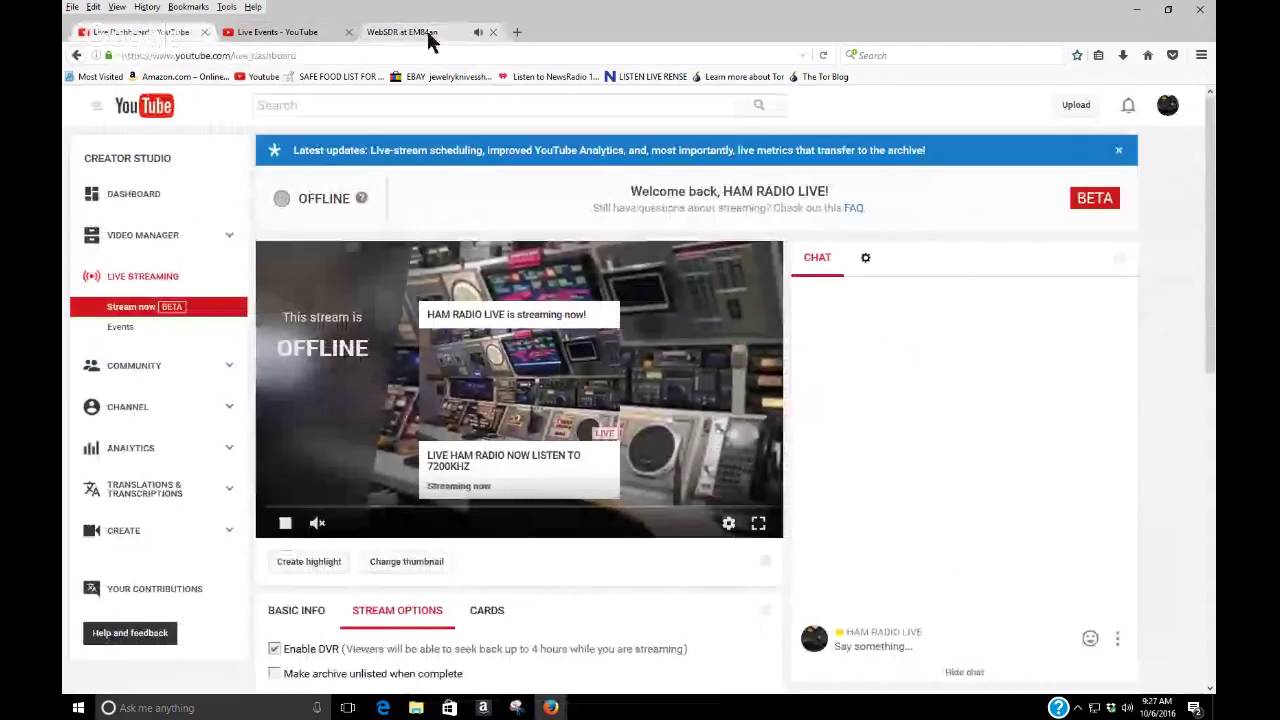Open the File menu

[x=72, y=7]
